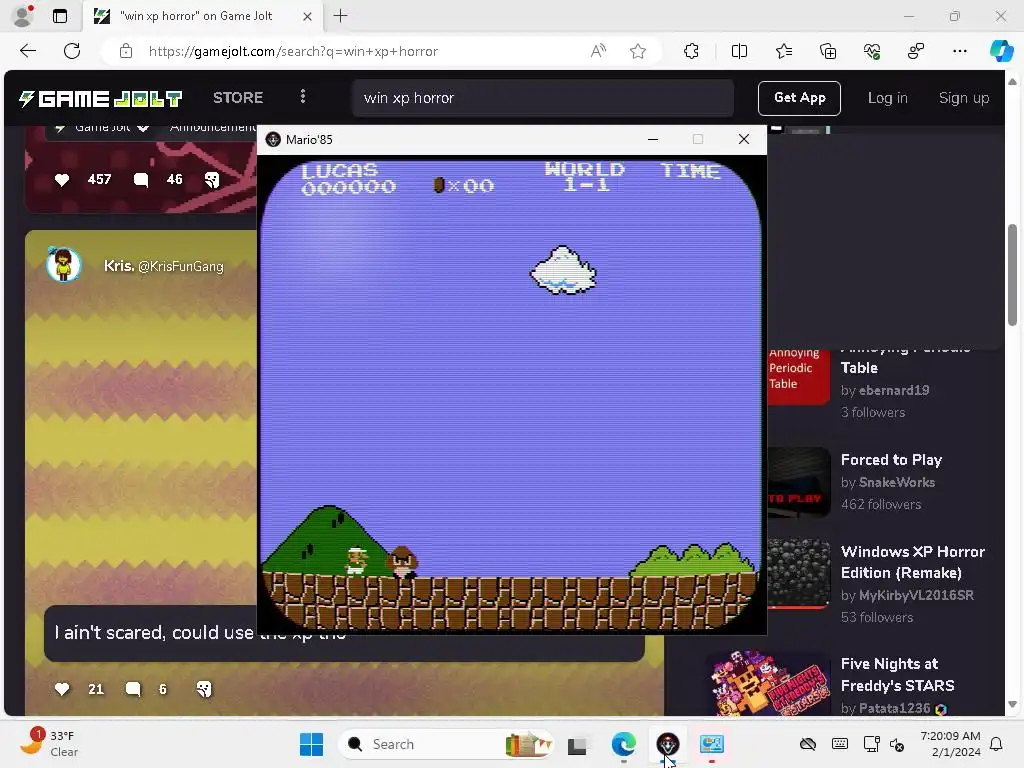
Task: Open Task View from the taskbar
Action: [x=577, y=744]
